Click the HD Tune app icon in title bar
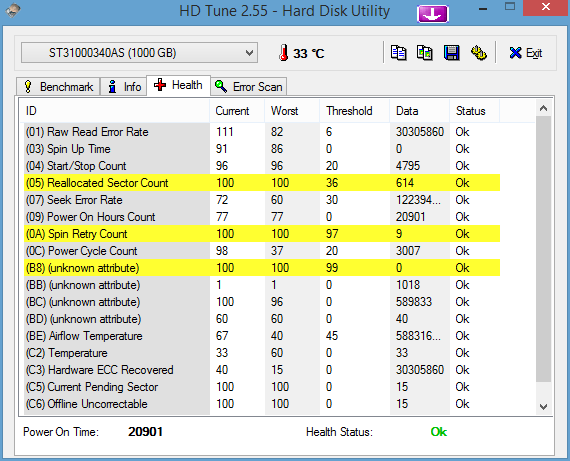570x461 pixels. [x=13, y=10]
